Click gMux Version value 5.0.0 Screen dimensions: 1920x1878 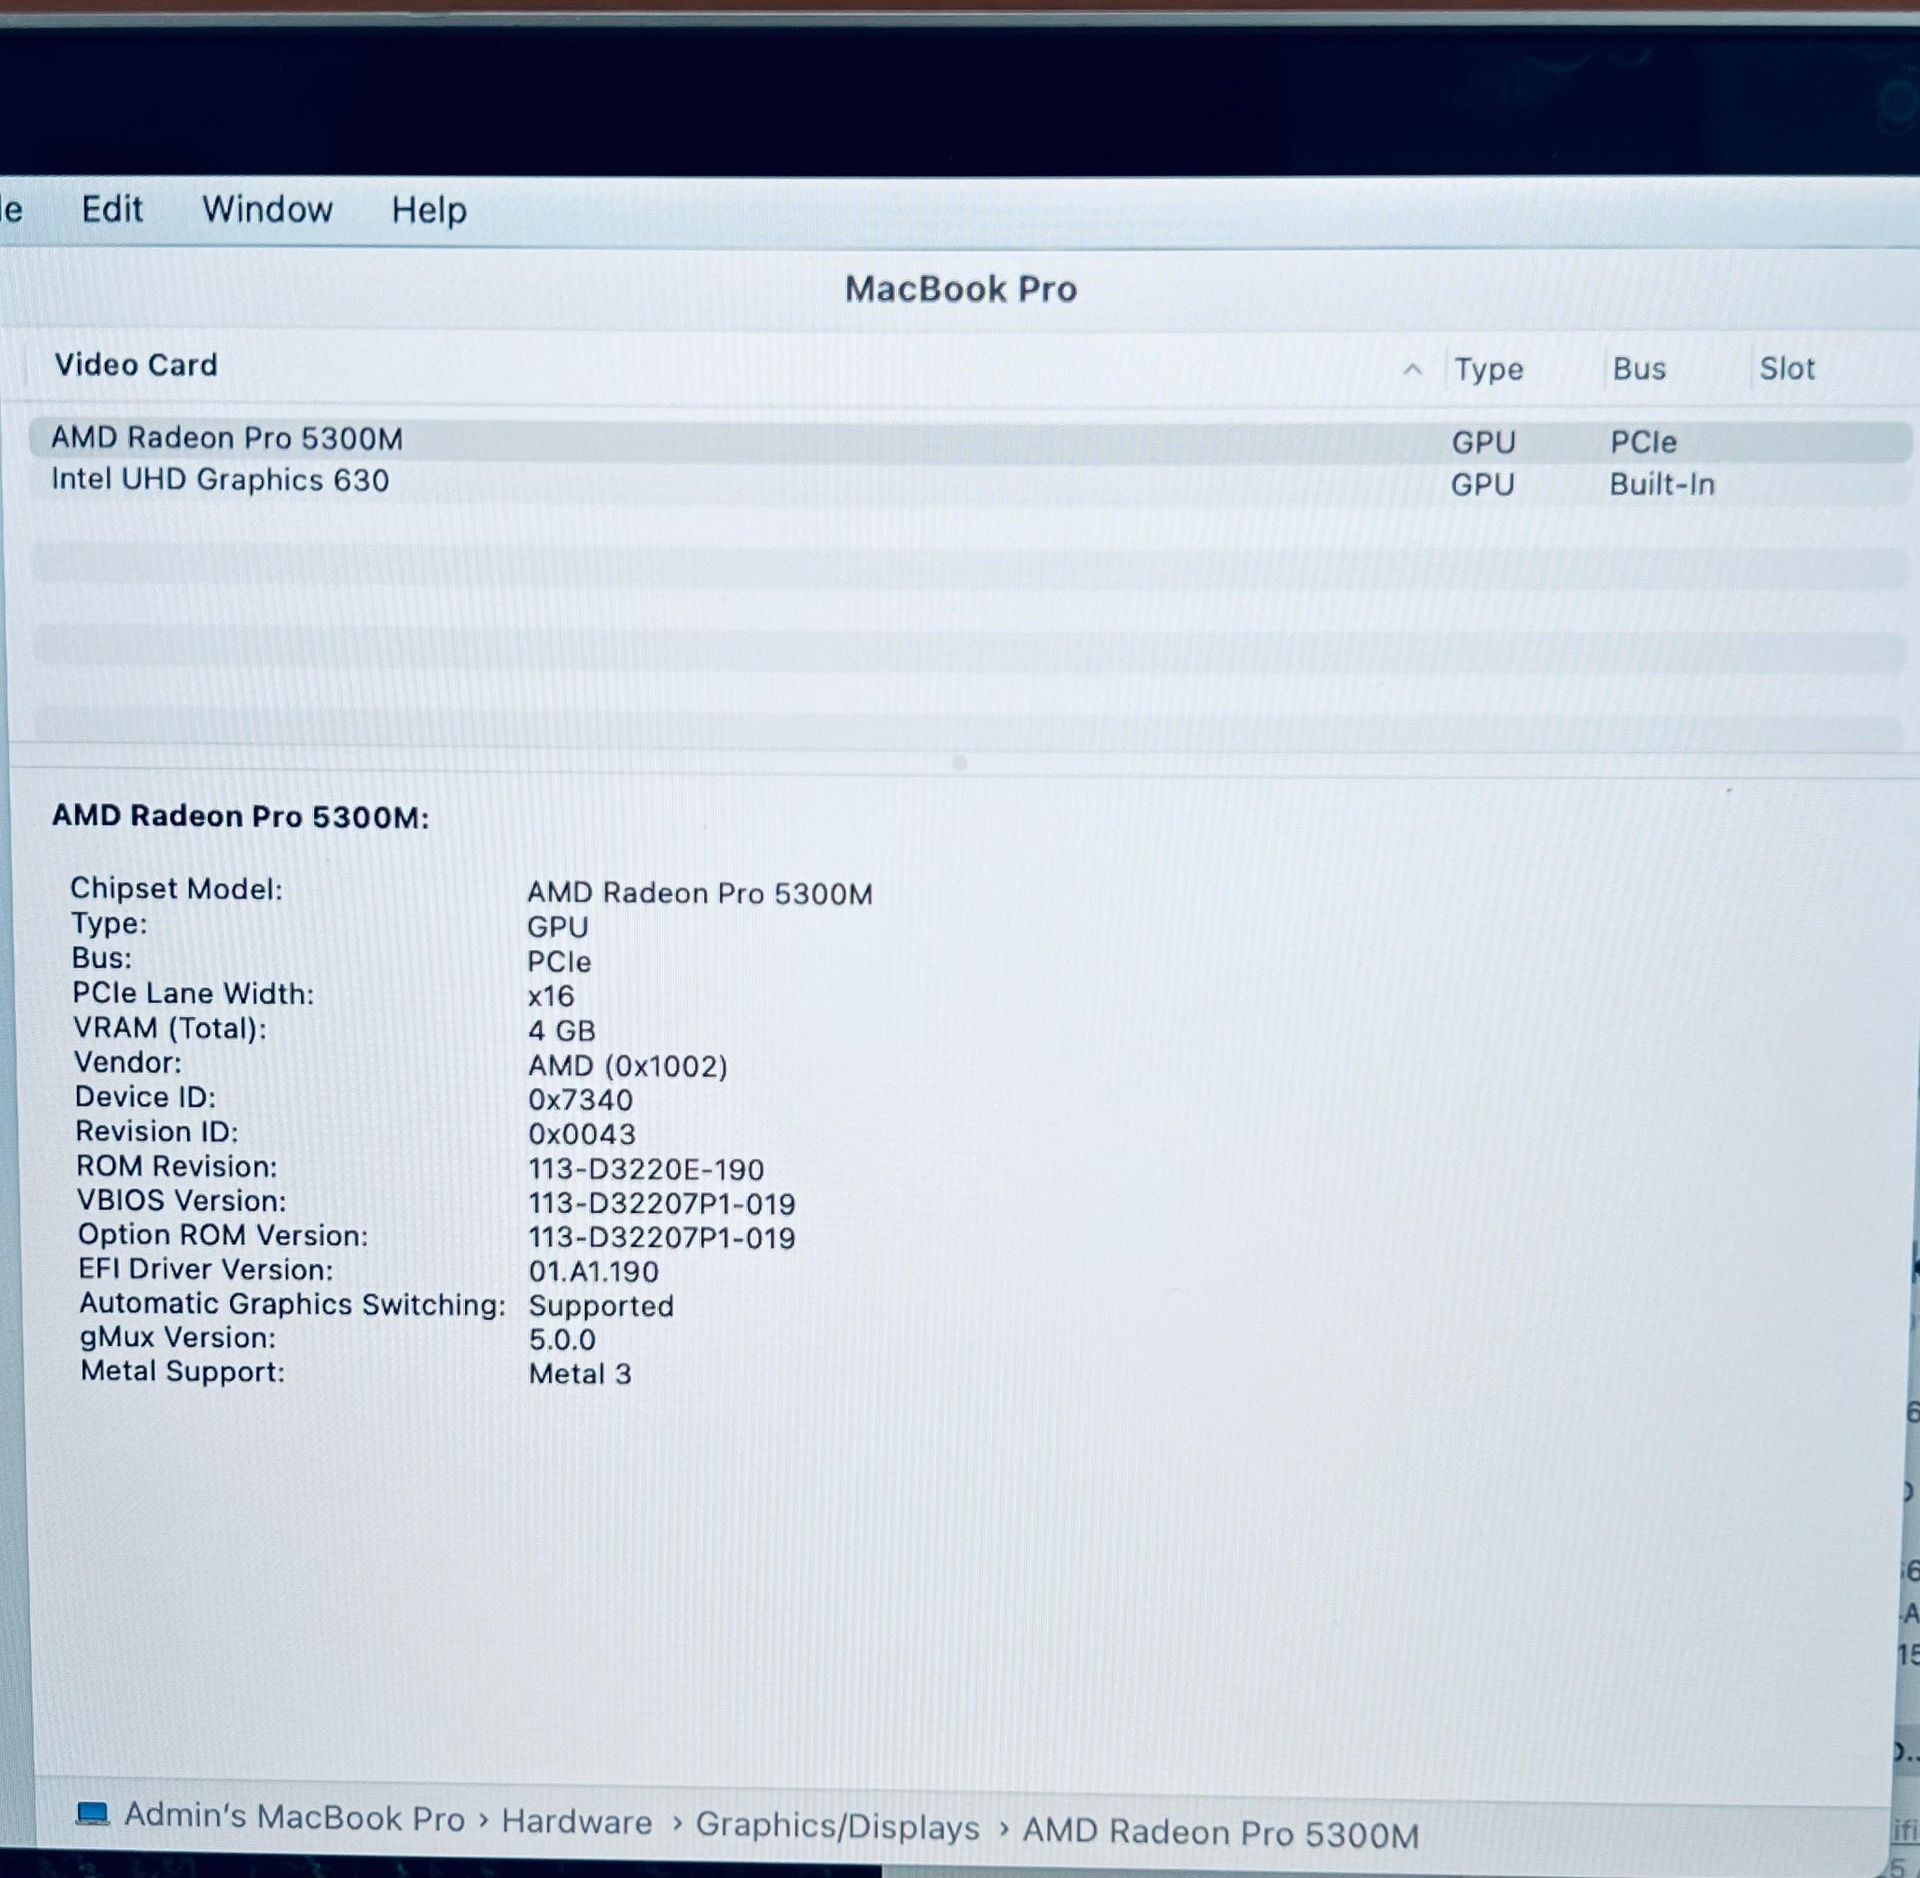[x=562, y=1340]
